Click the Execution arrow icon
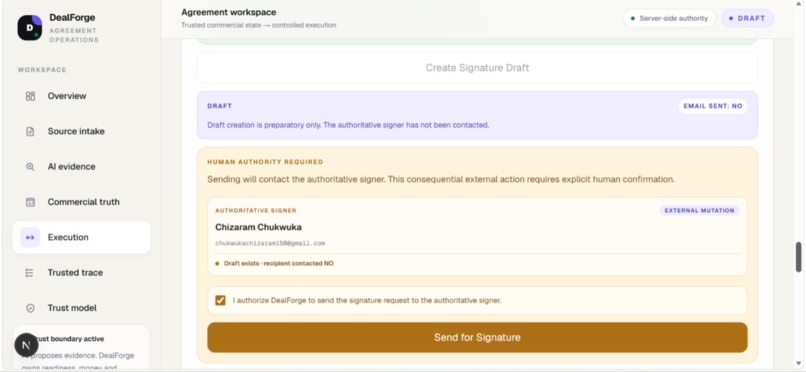806x372 pixels. (30, 237)
